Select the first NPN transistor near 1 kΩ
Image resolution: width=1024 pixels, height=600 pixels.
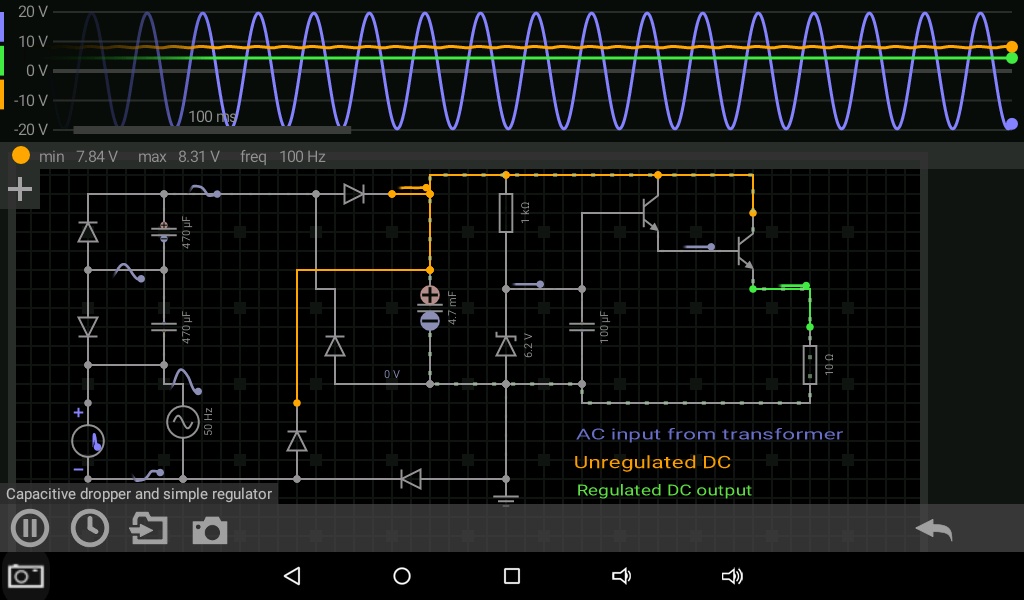tap(650, 213)
